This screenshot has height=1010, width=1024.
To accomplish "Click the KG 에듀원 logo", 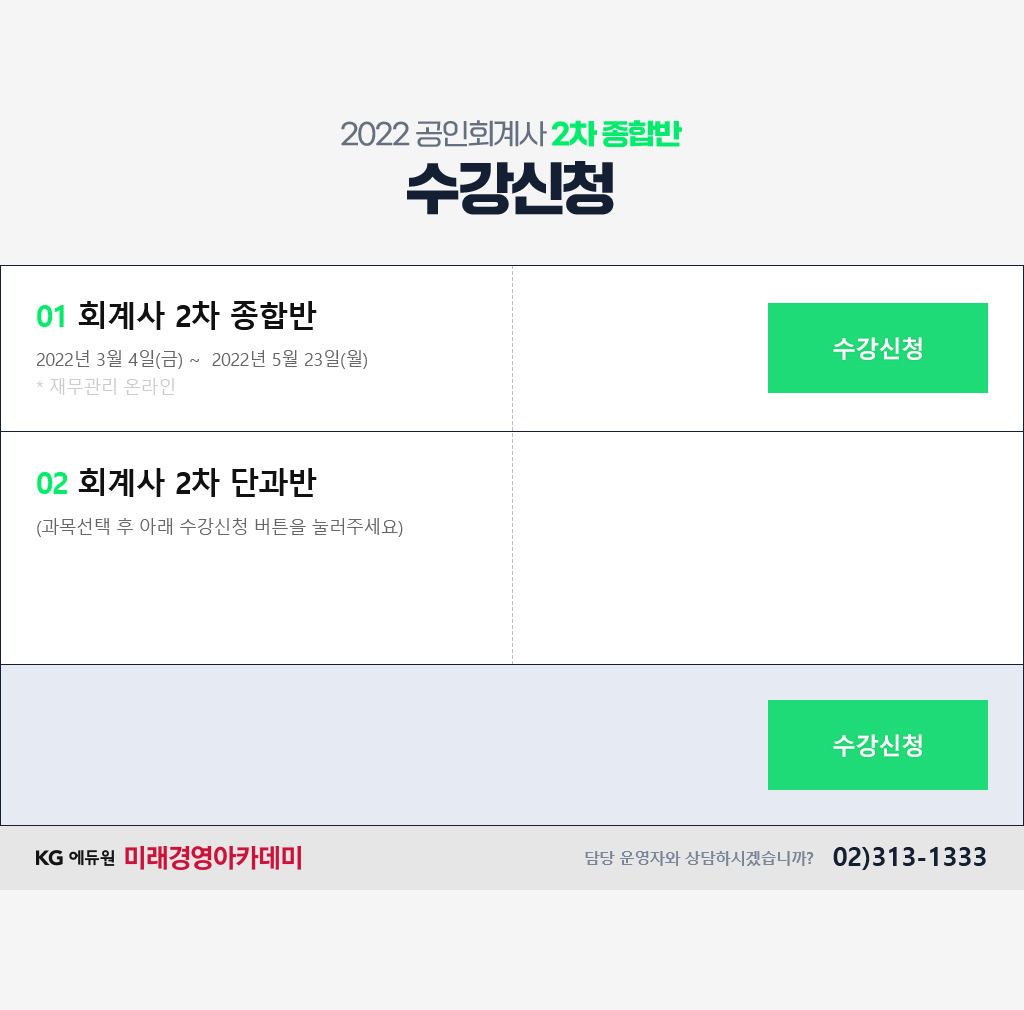I will tap(74, 857).
